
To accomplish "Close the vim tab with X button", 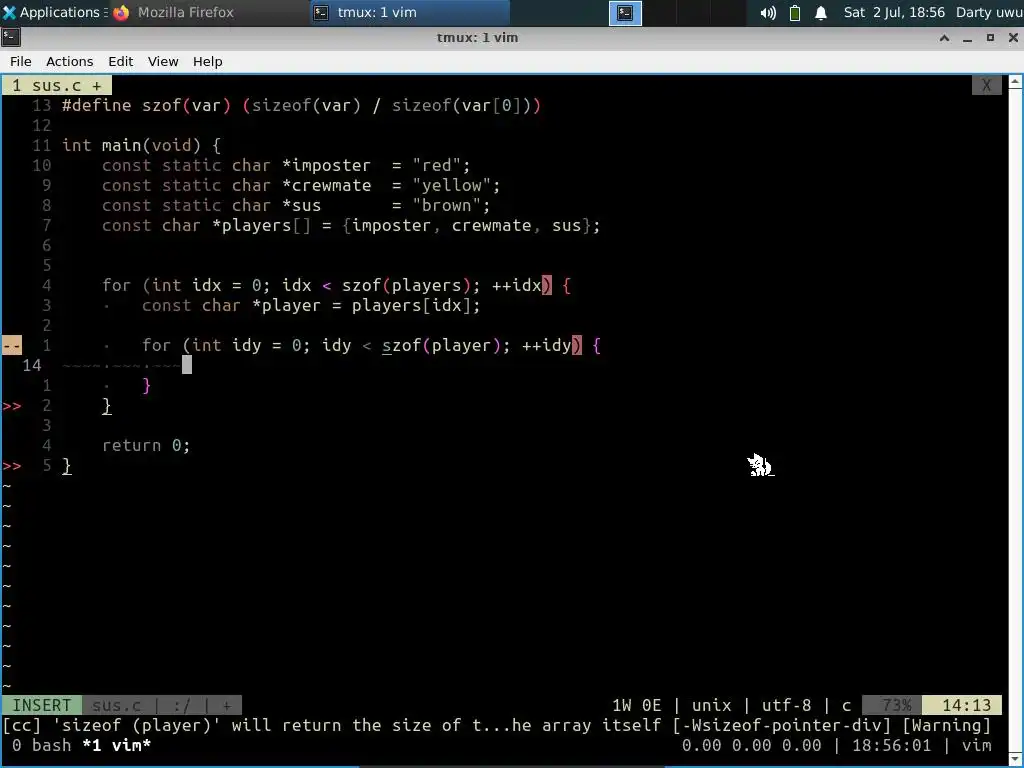I will pos(986,86).
